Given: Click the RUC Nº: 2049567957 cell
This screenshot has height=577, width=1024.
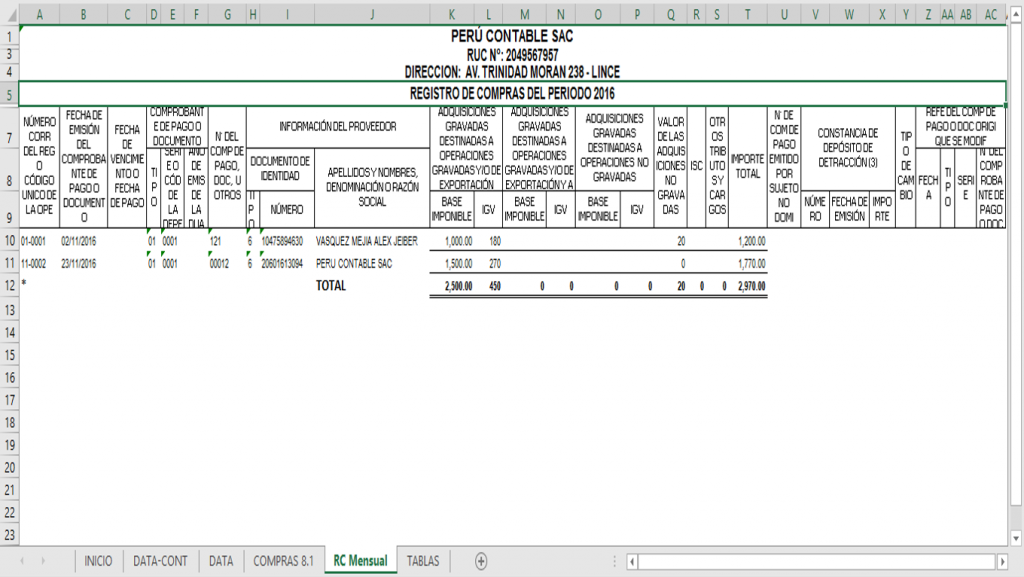Looking at the screenshot, I should (x=512, y=55).
